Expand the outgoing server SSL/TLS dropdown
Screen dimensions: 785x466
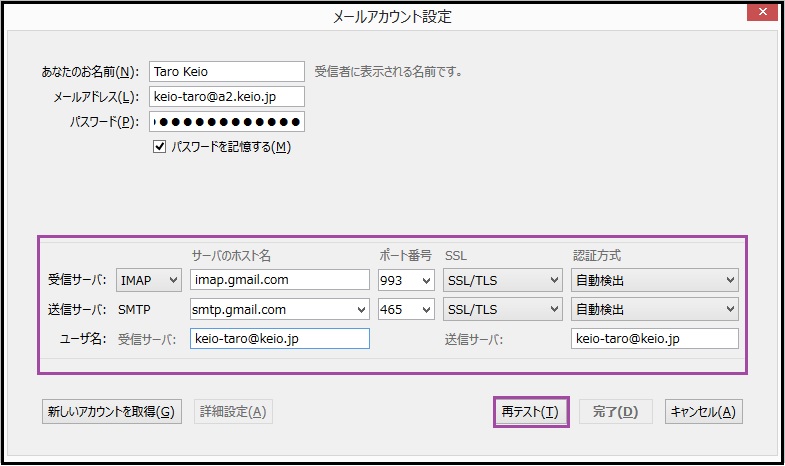[x=502, y=310]
